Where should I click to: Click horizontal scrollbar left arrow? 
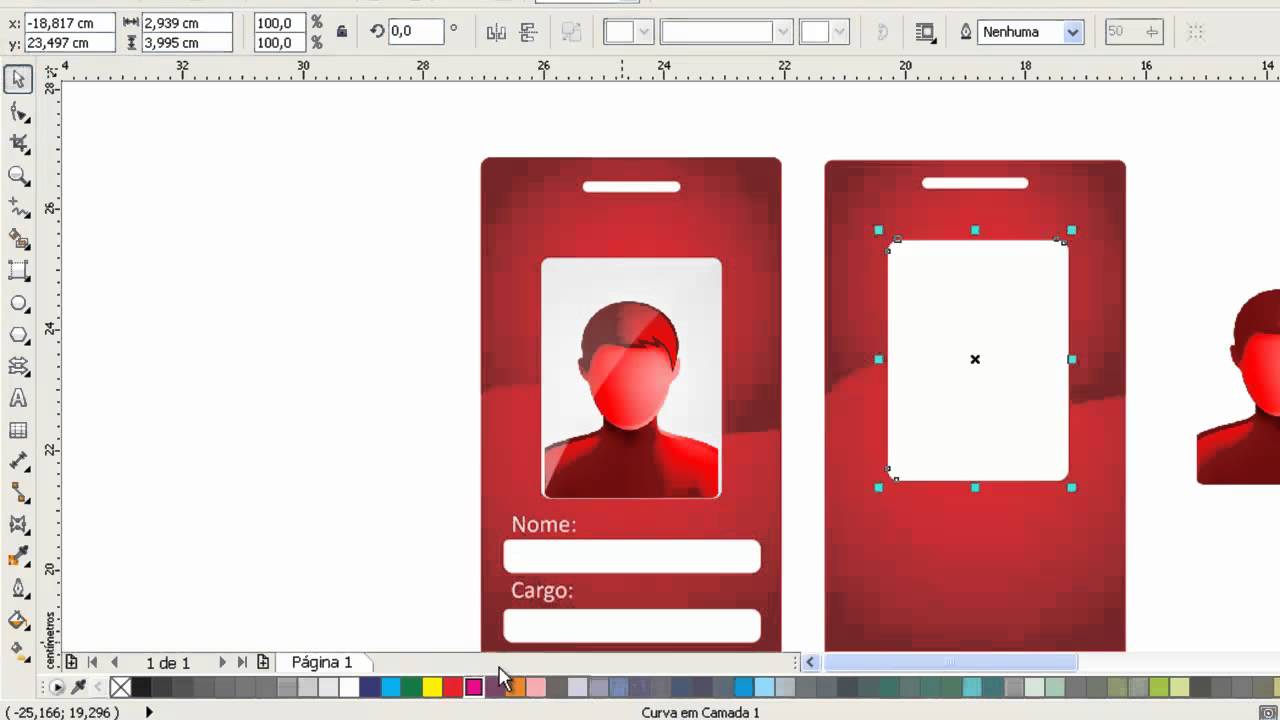pos(811,662)
